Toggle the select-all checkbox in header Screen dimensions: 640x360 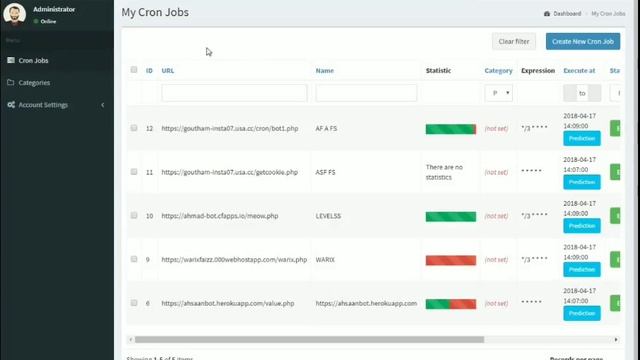coord(134,70)
